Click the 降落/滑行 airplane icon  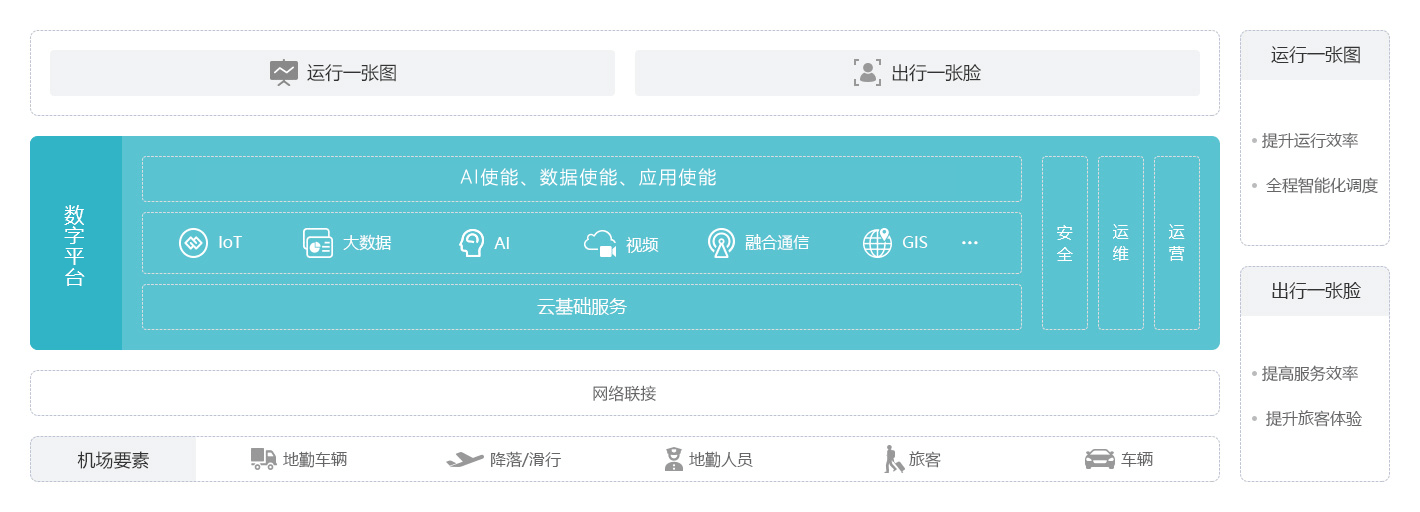465,460
